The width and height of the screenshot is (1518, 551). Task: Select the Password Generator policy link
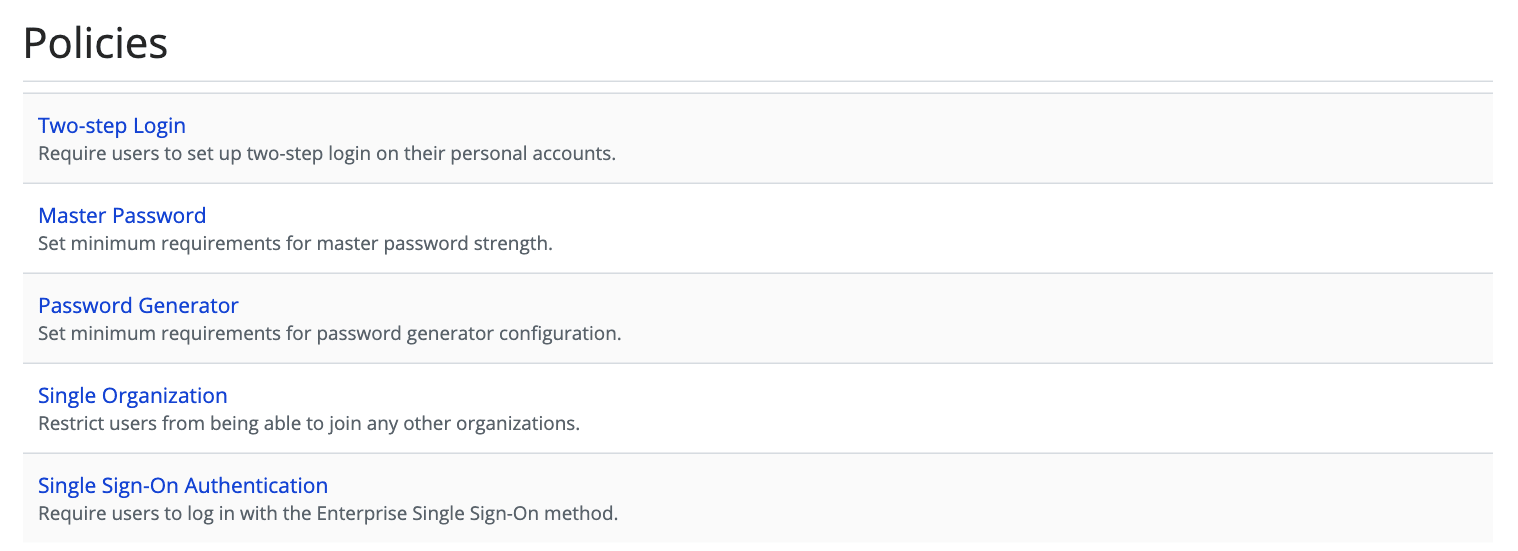tap(138, 306)
